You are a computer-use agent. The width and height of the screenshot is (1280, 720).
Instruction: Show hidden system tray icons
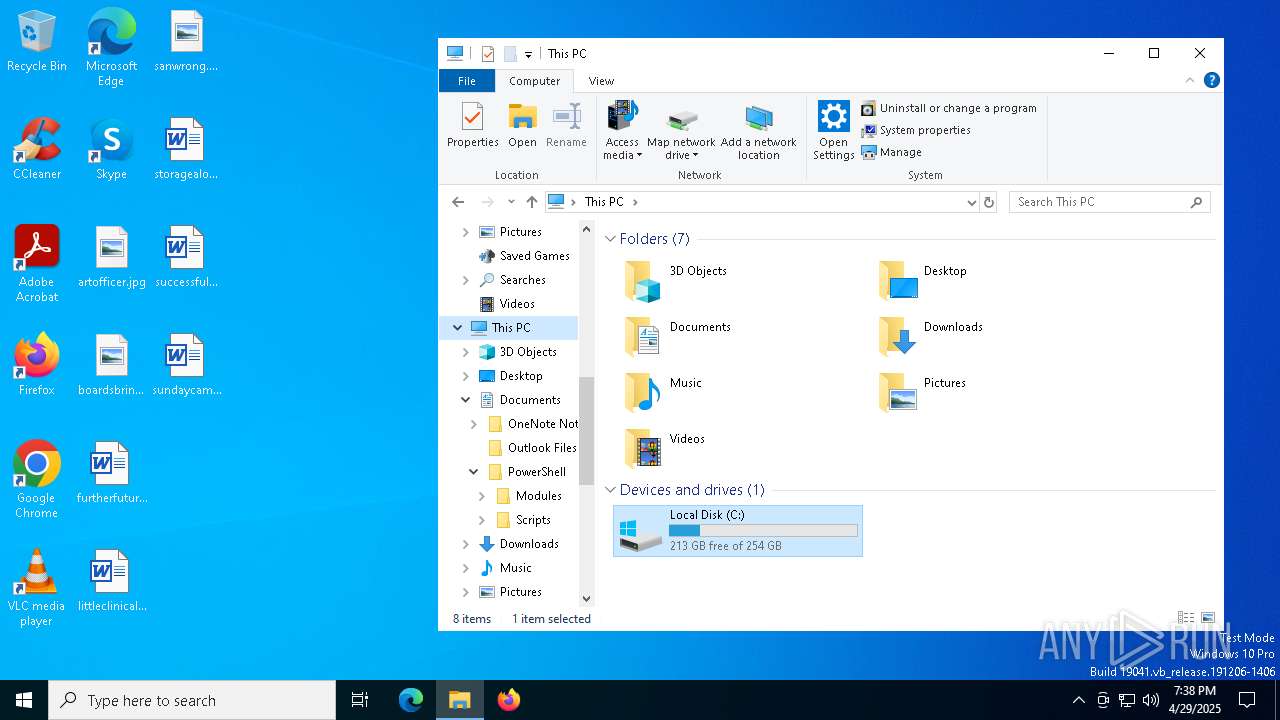[1078, 700]
